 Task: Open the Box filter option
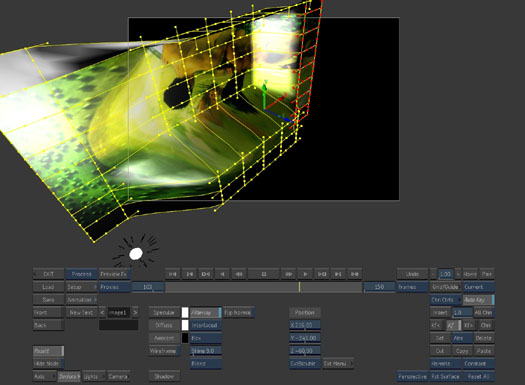click(206, 338)
